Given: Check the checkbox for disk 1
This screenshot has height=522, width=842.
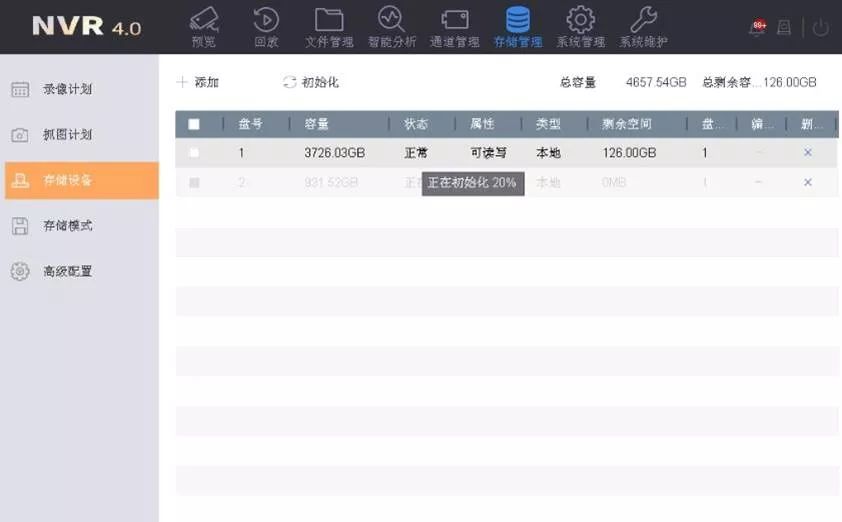Looking at the screenshot, I should (194, 153).
